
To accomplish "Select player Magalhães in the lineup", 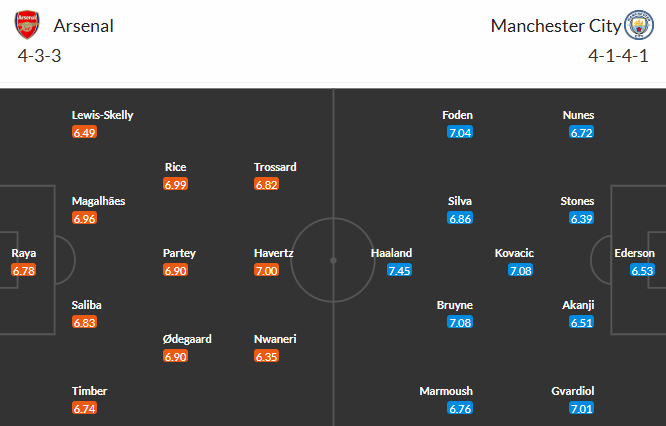I will tap(98, 201).
